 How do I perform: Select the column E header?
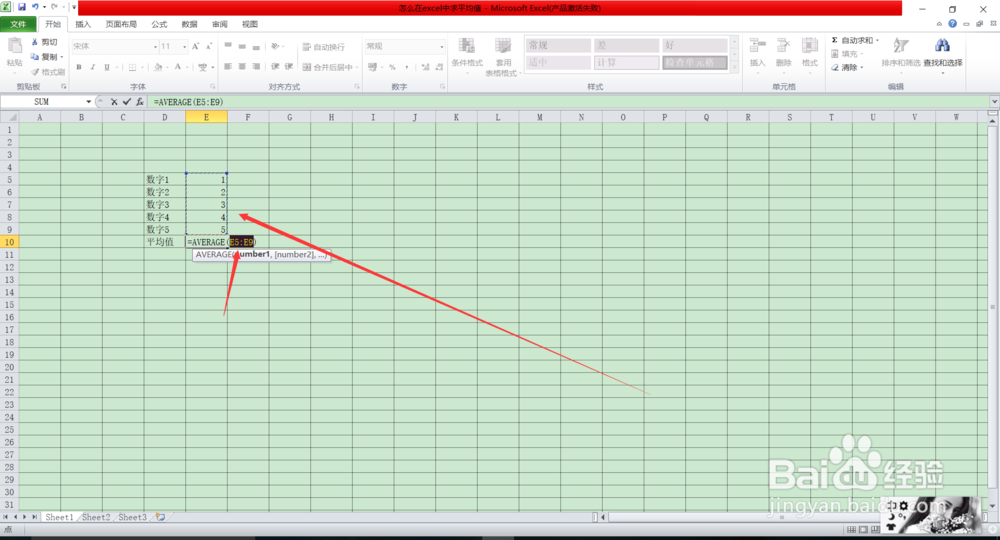206,117
